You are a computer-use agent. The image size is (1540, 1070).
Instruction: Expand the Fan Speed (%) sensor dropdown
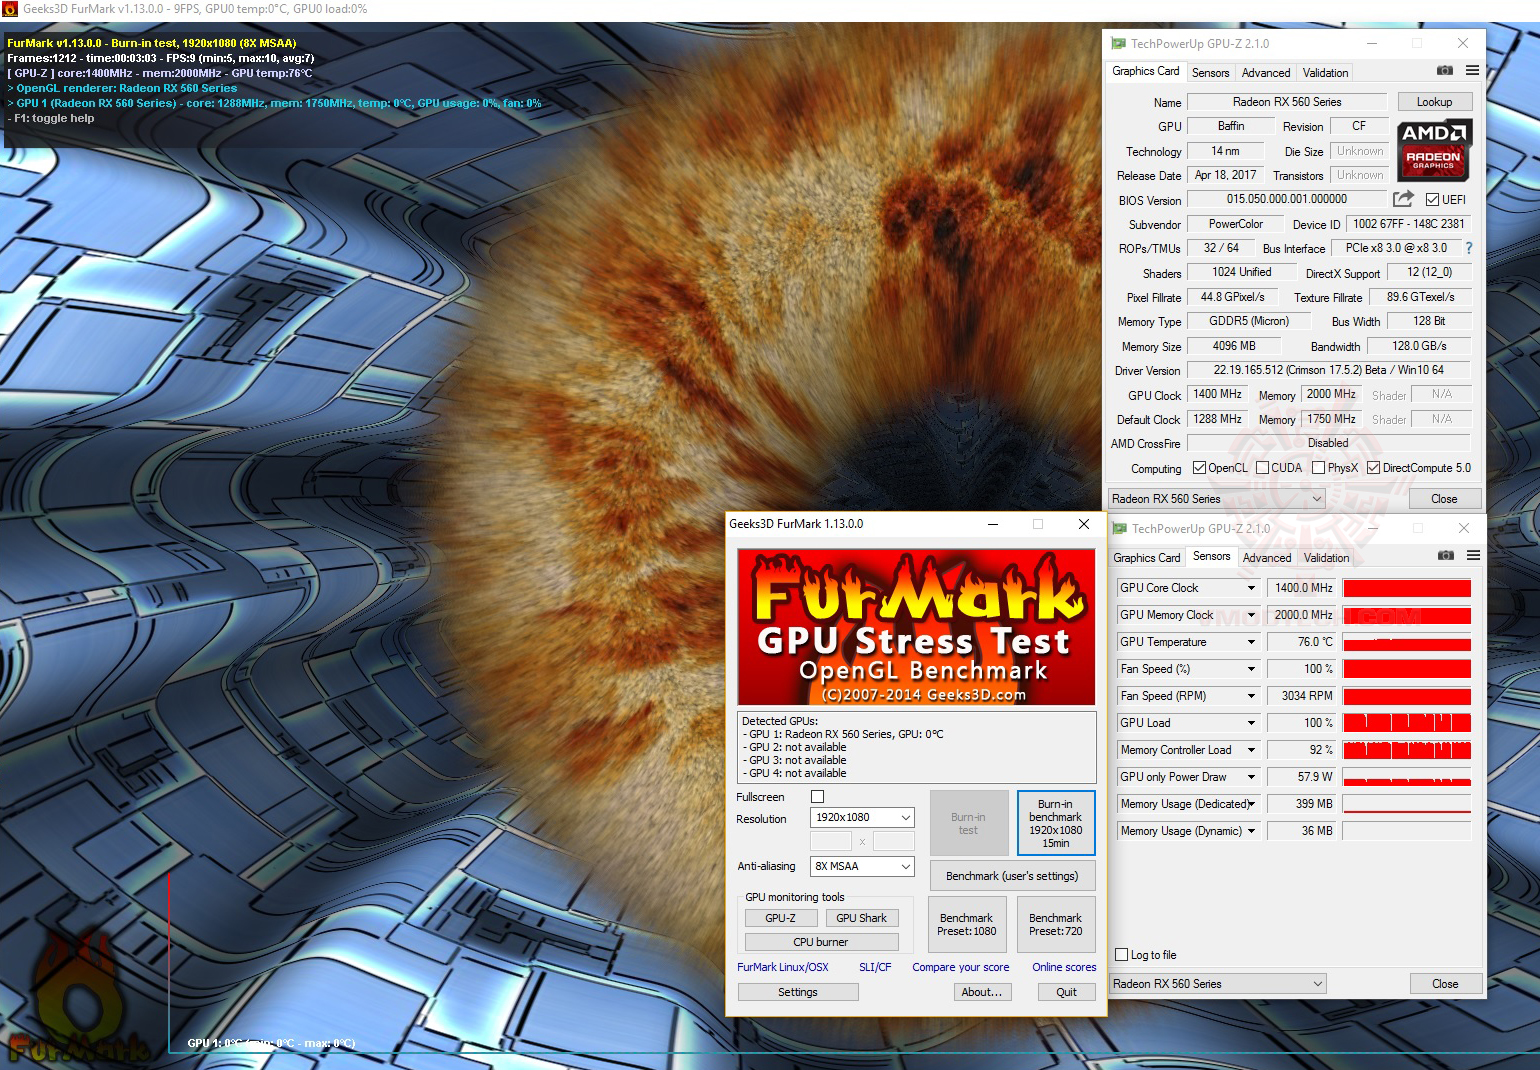pyautogui.click(x=1251, y=669)
